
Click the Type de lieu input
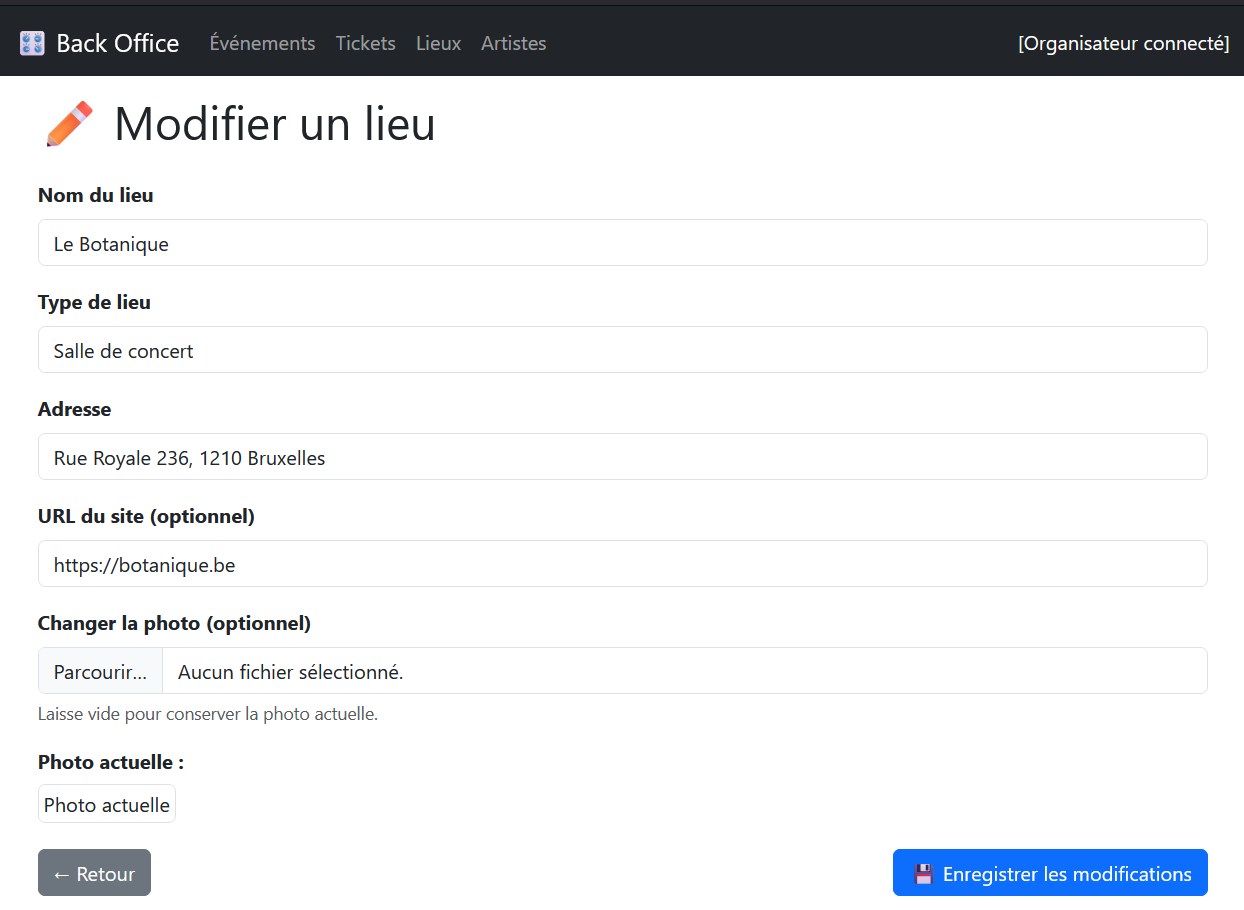(x=622, y=350)
